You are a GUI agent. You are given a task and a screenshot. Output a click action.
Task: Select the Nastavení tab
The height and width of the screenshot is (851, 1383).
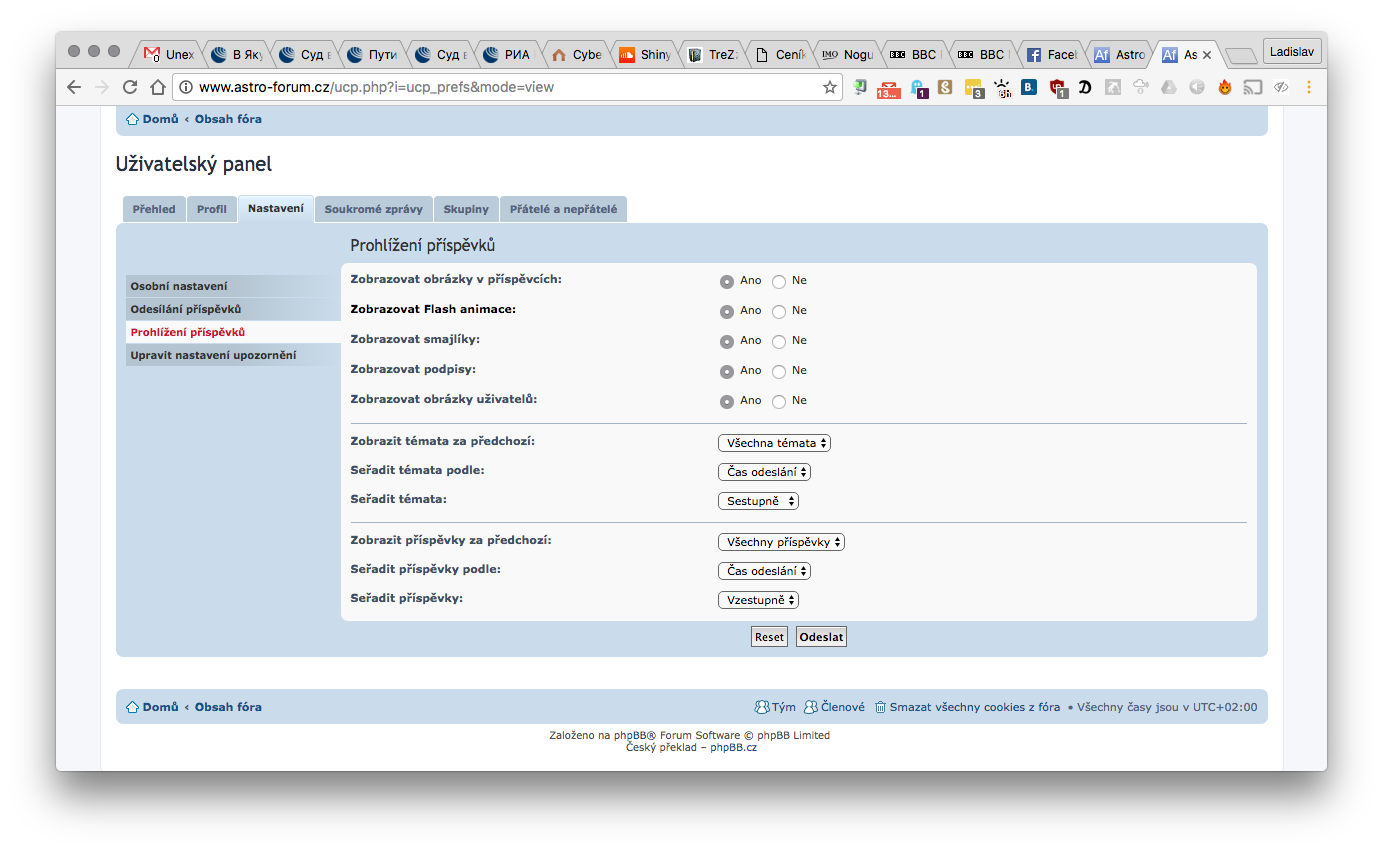tap(276, 208)
